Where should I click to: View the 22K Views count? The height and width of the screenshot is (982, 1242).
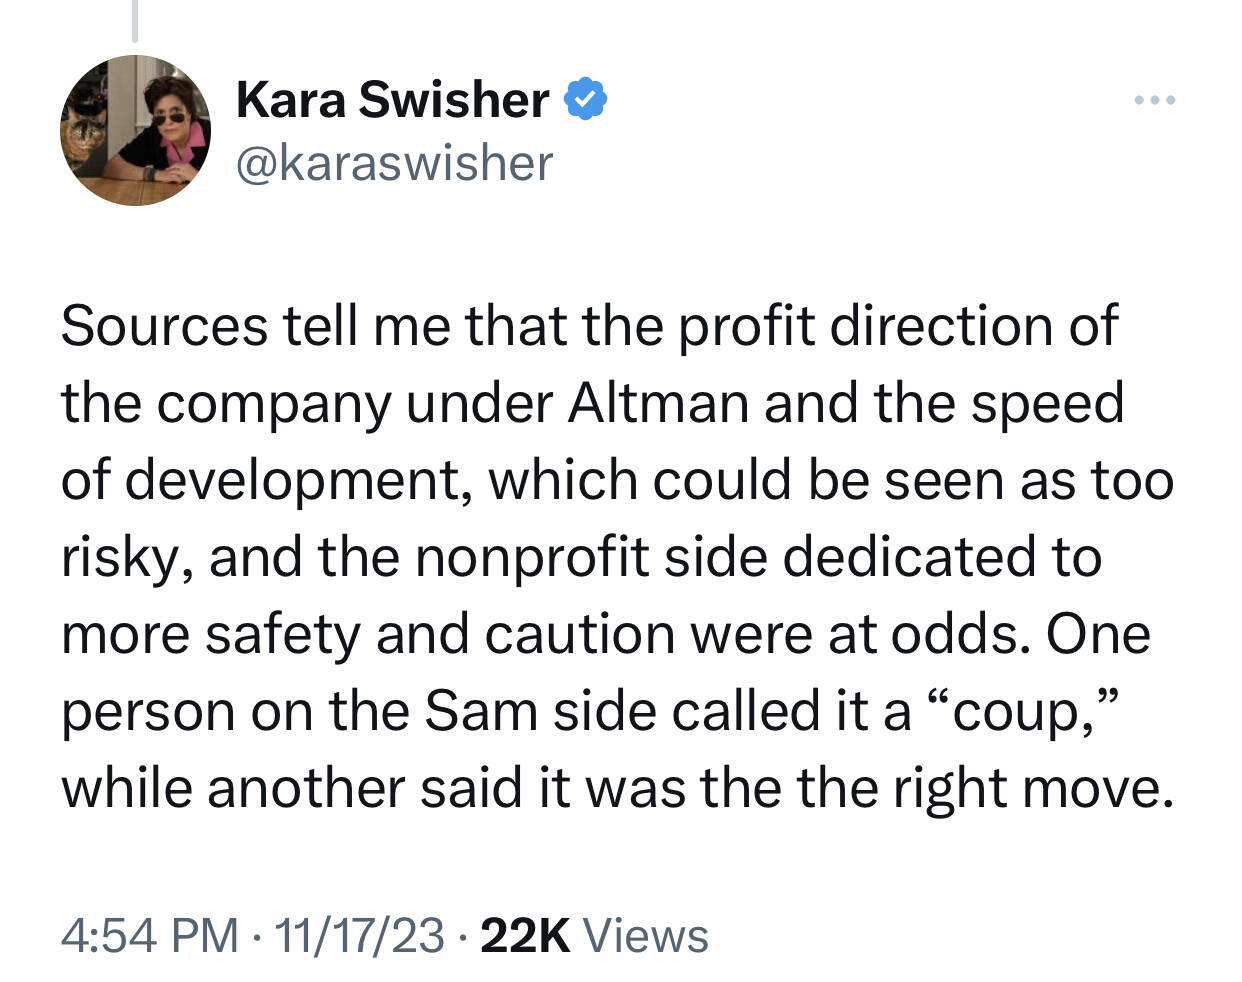[x=595, y=936]
